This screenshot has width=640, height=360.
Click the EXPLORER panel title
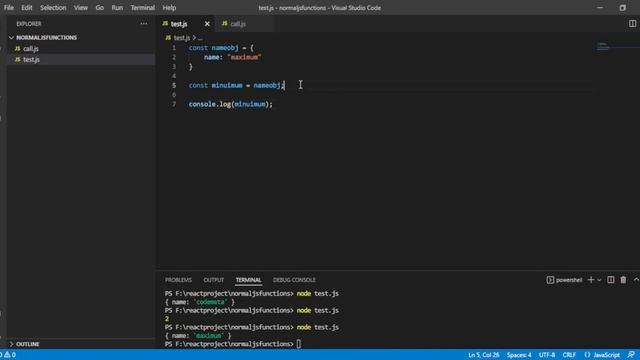pyautogui.click(x=29, y=24)
